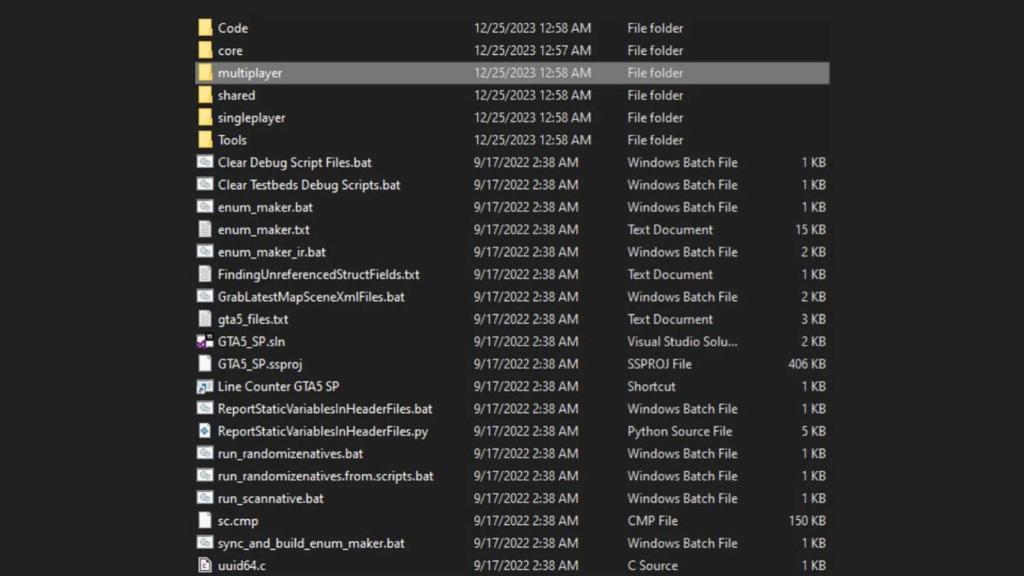Click the 'GTA5_SP.ssproj' file name
This screenshot has height=576, width=1024.
pos(260,364)
